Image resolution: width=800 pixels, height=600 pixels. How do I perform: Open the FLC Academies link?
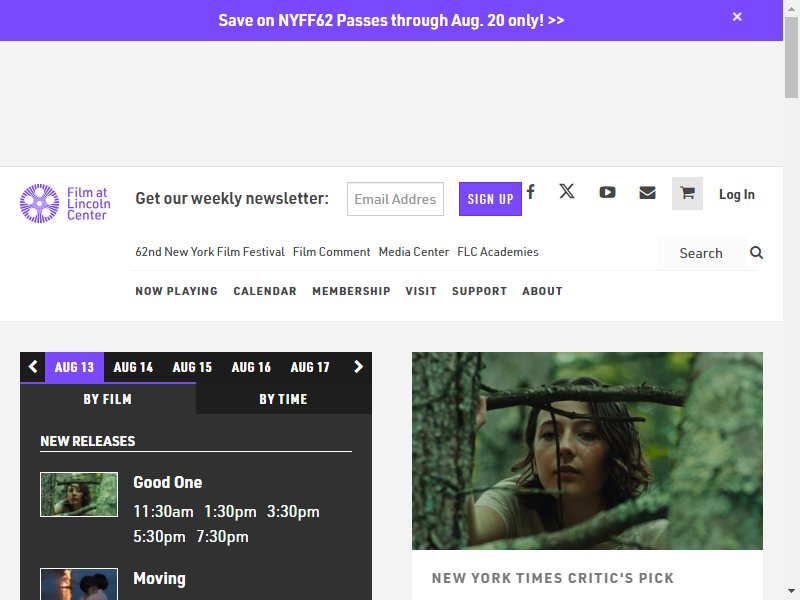[498, 252]
